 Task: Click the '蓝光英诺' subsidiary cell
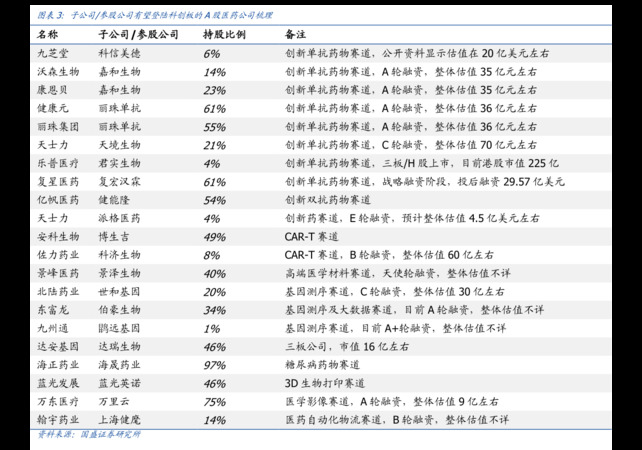[119, 383]
